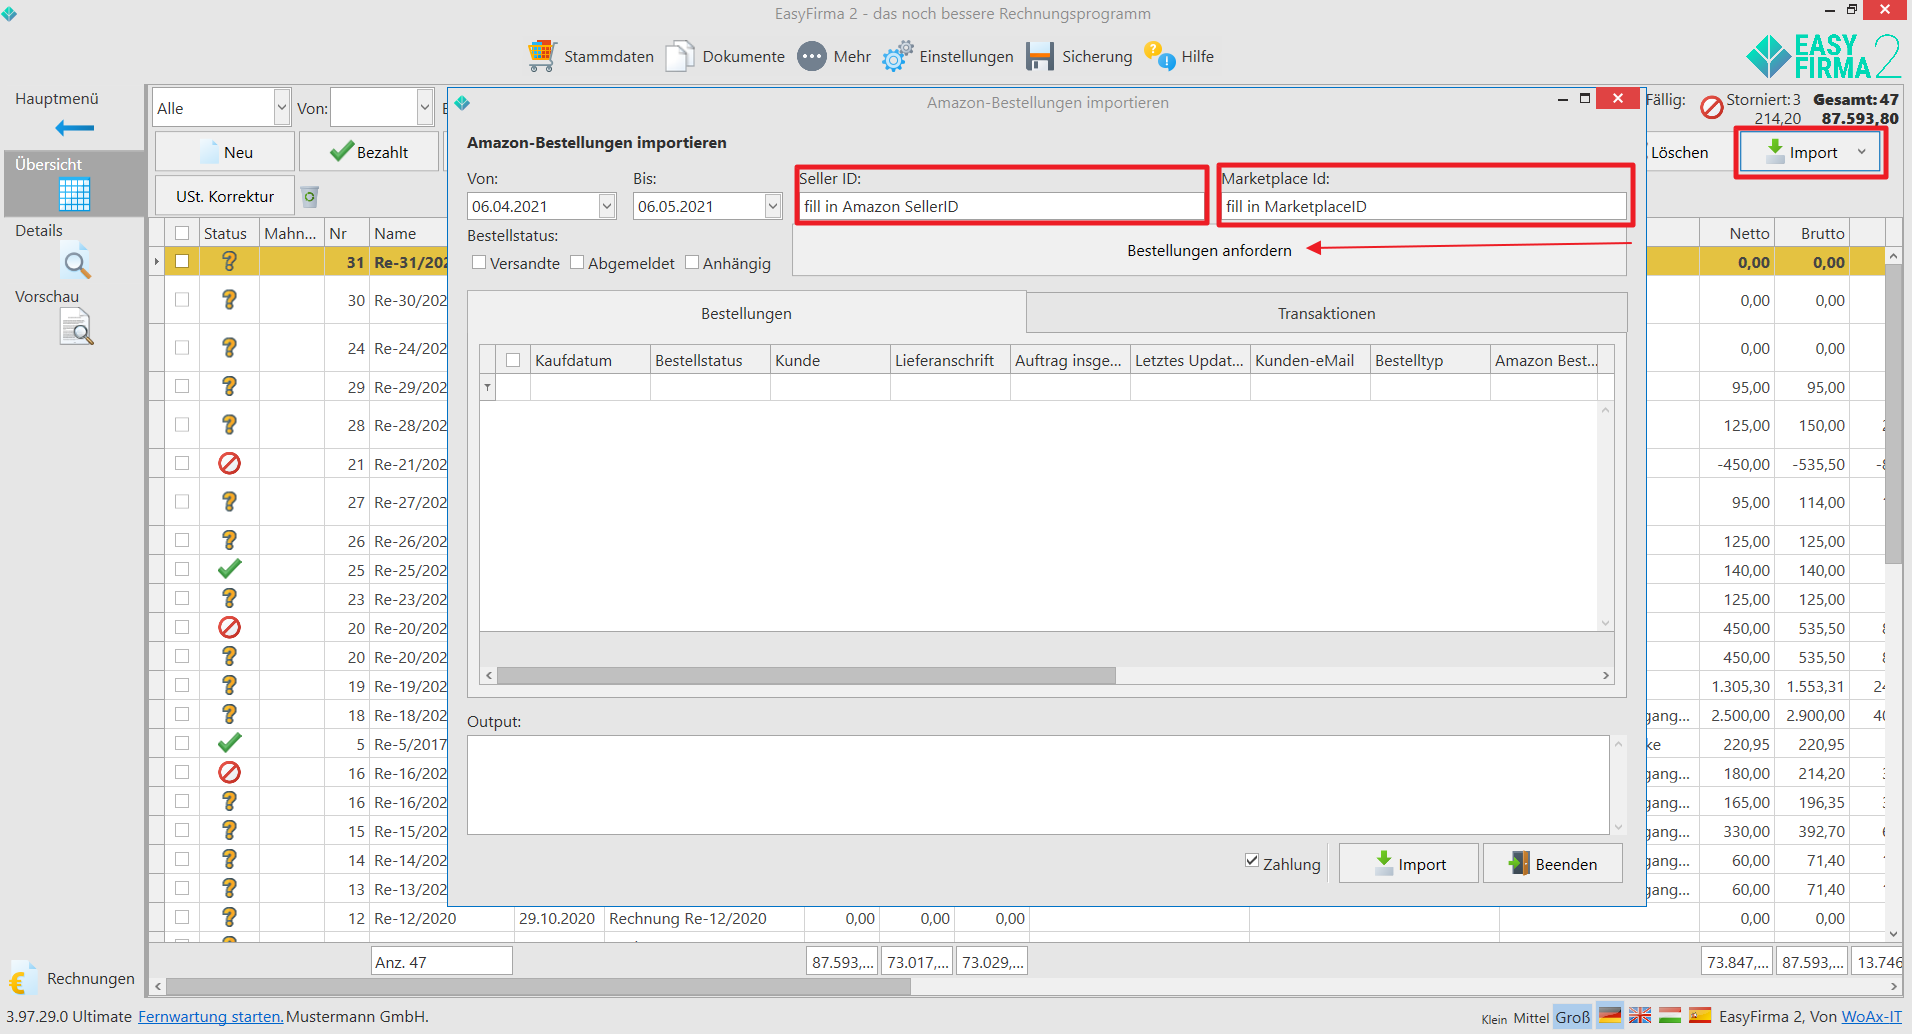Open Fernwartung starten link
The height and width of the screenshot is (1034, 1912).
tap(211, 1016)
